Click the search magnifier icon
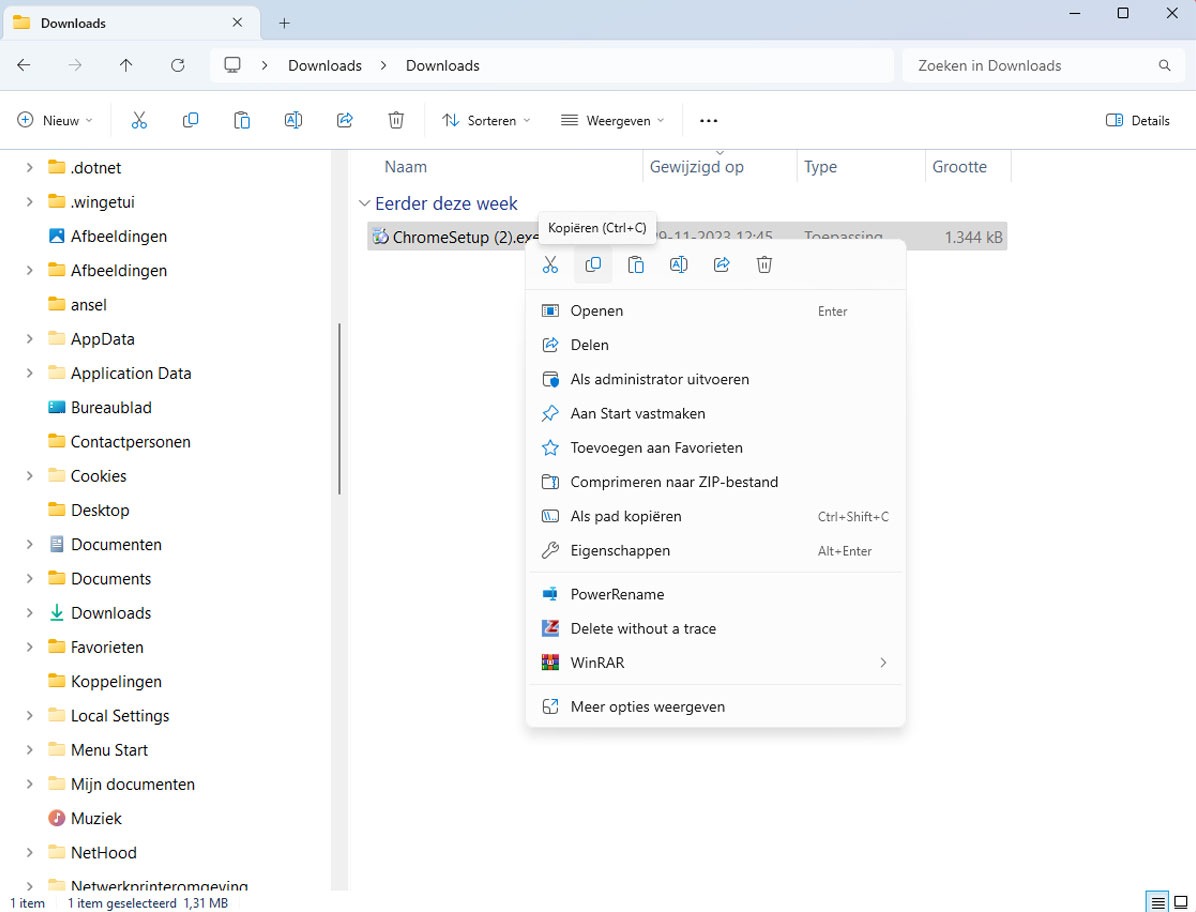This screenshot has width=1196, height=912. [x=1165, y=66]
